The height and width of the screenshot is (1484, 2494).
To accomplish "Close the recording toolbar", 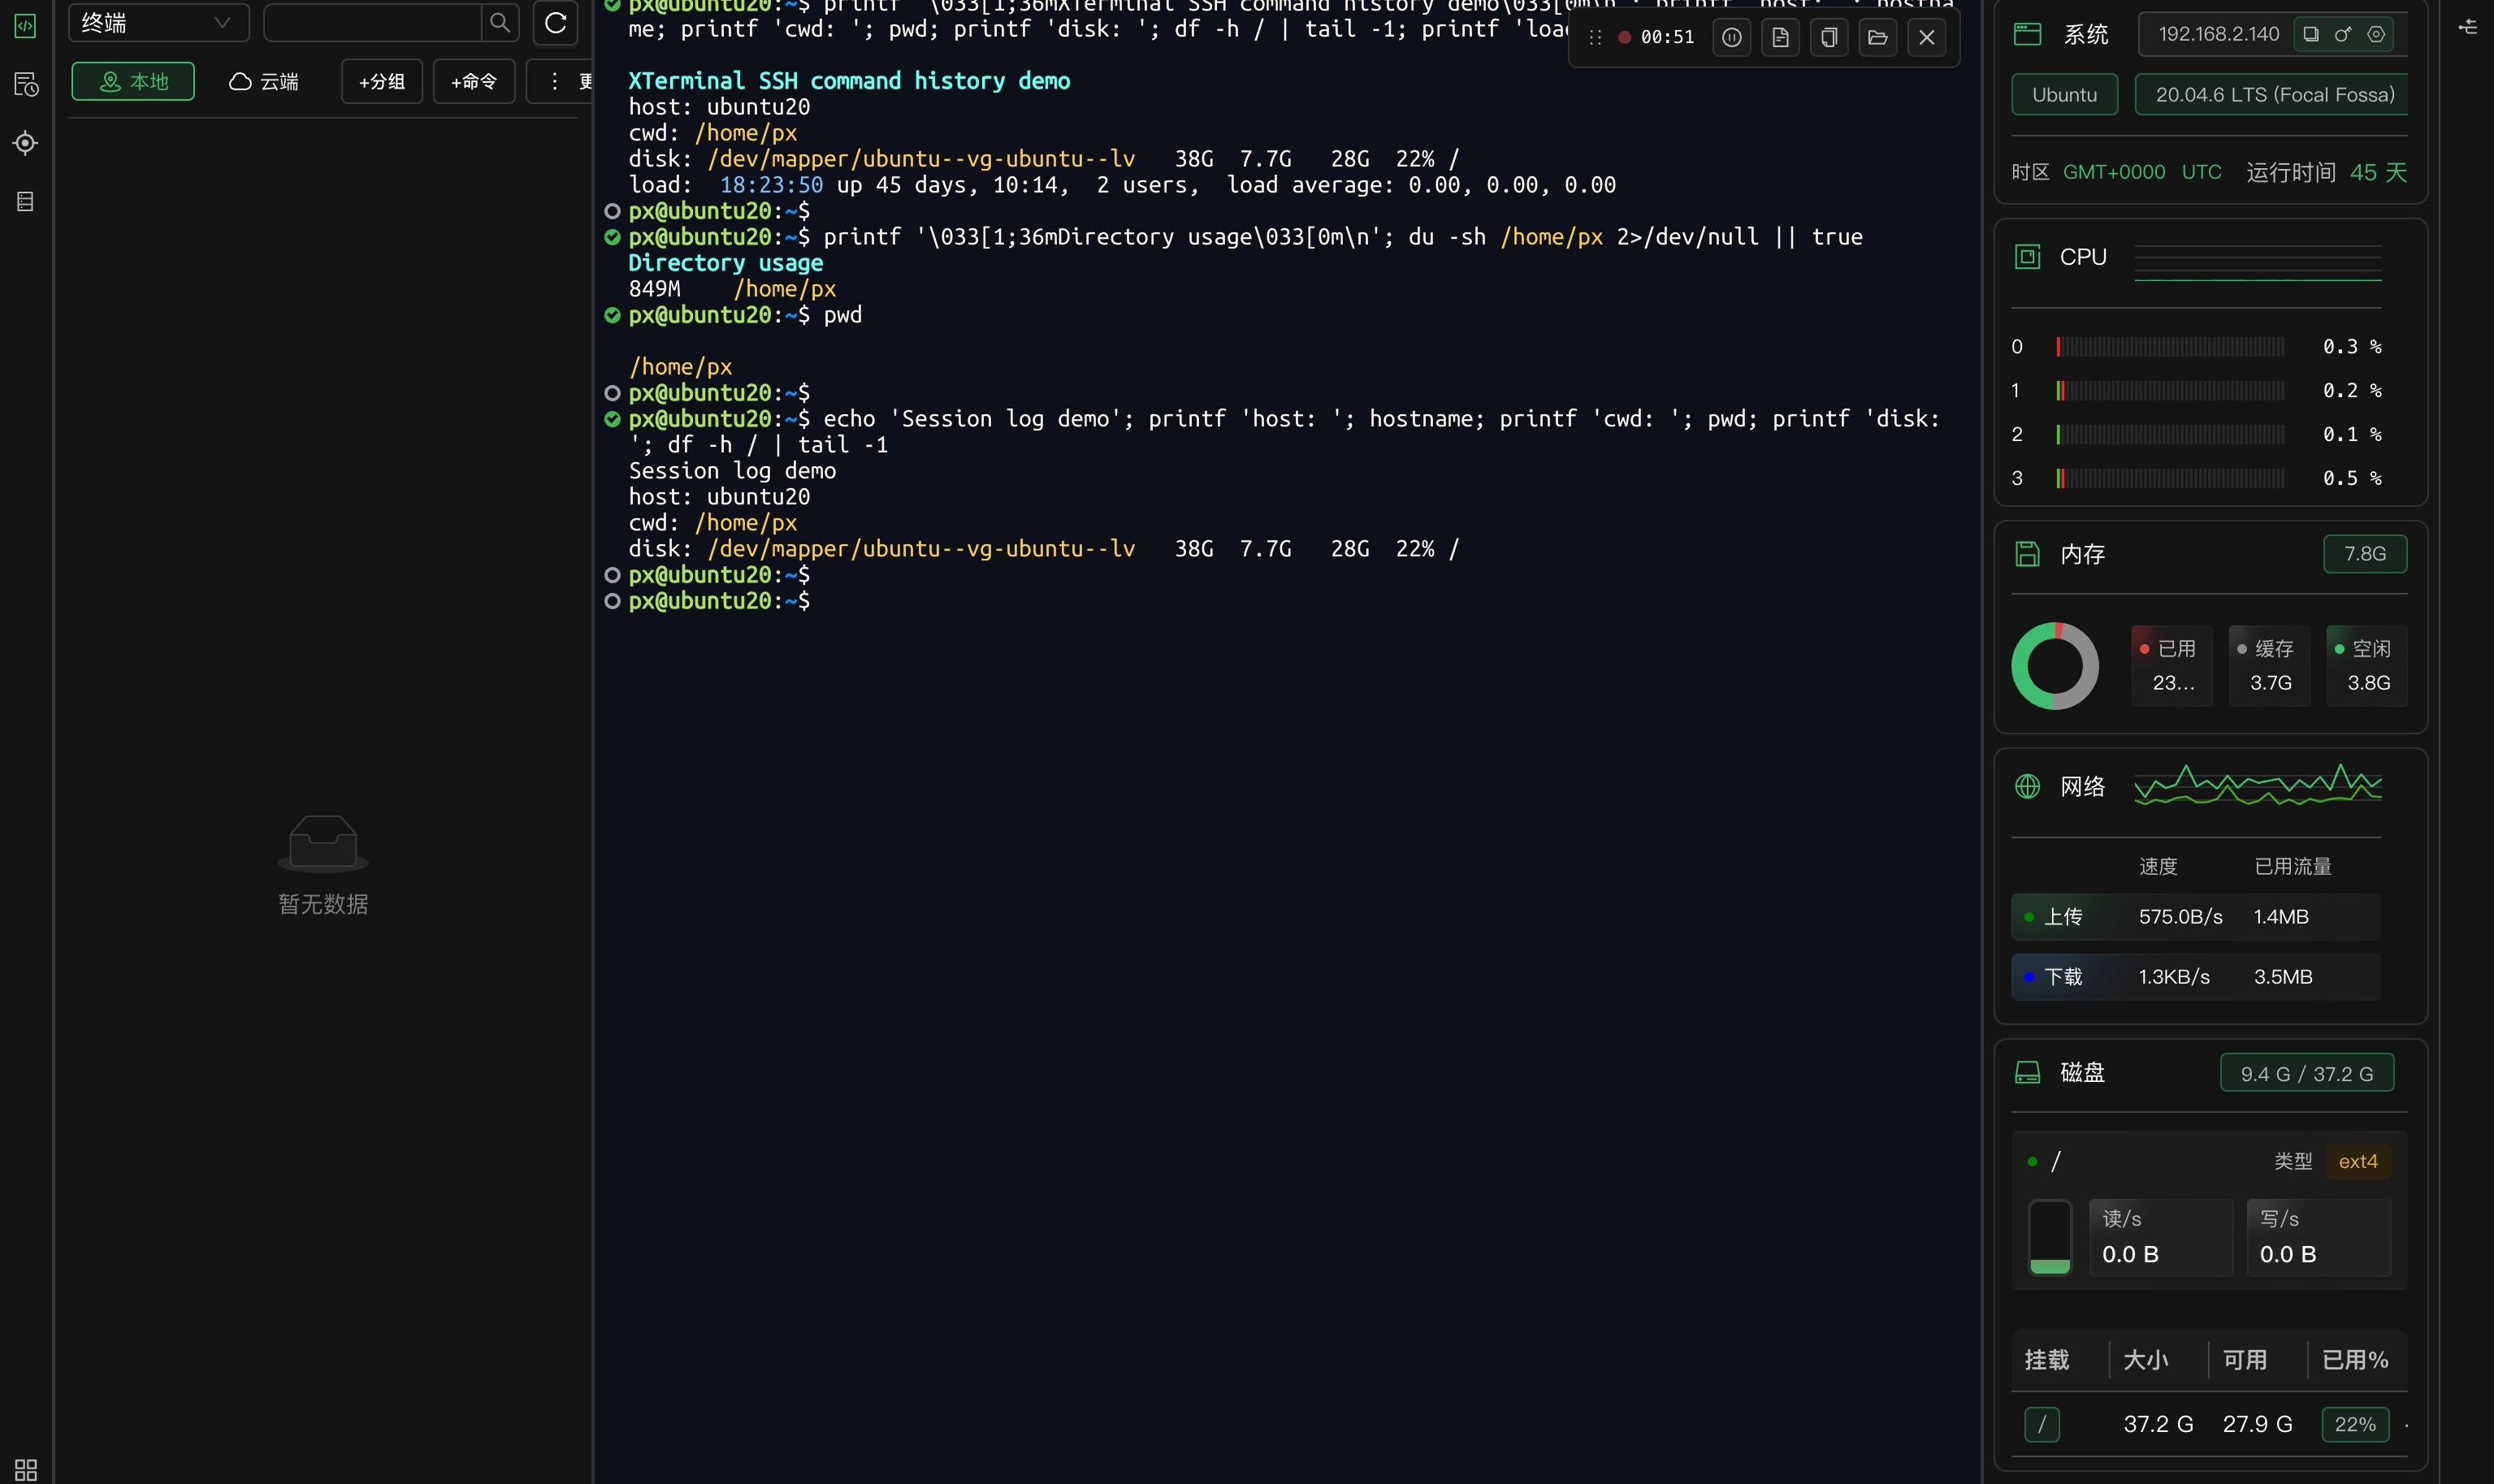I will [1927, 37].
